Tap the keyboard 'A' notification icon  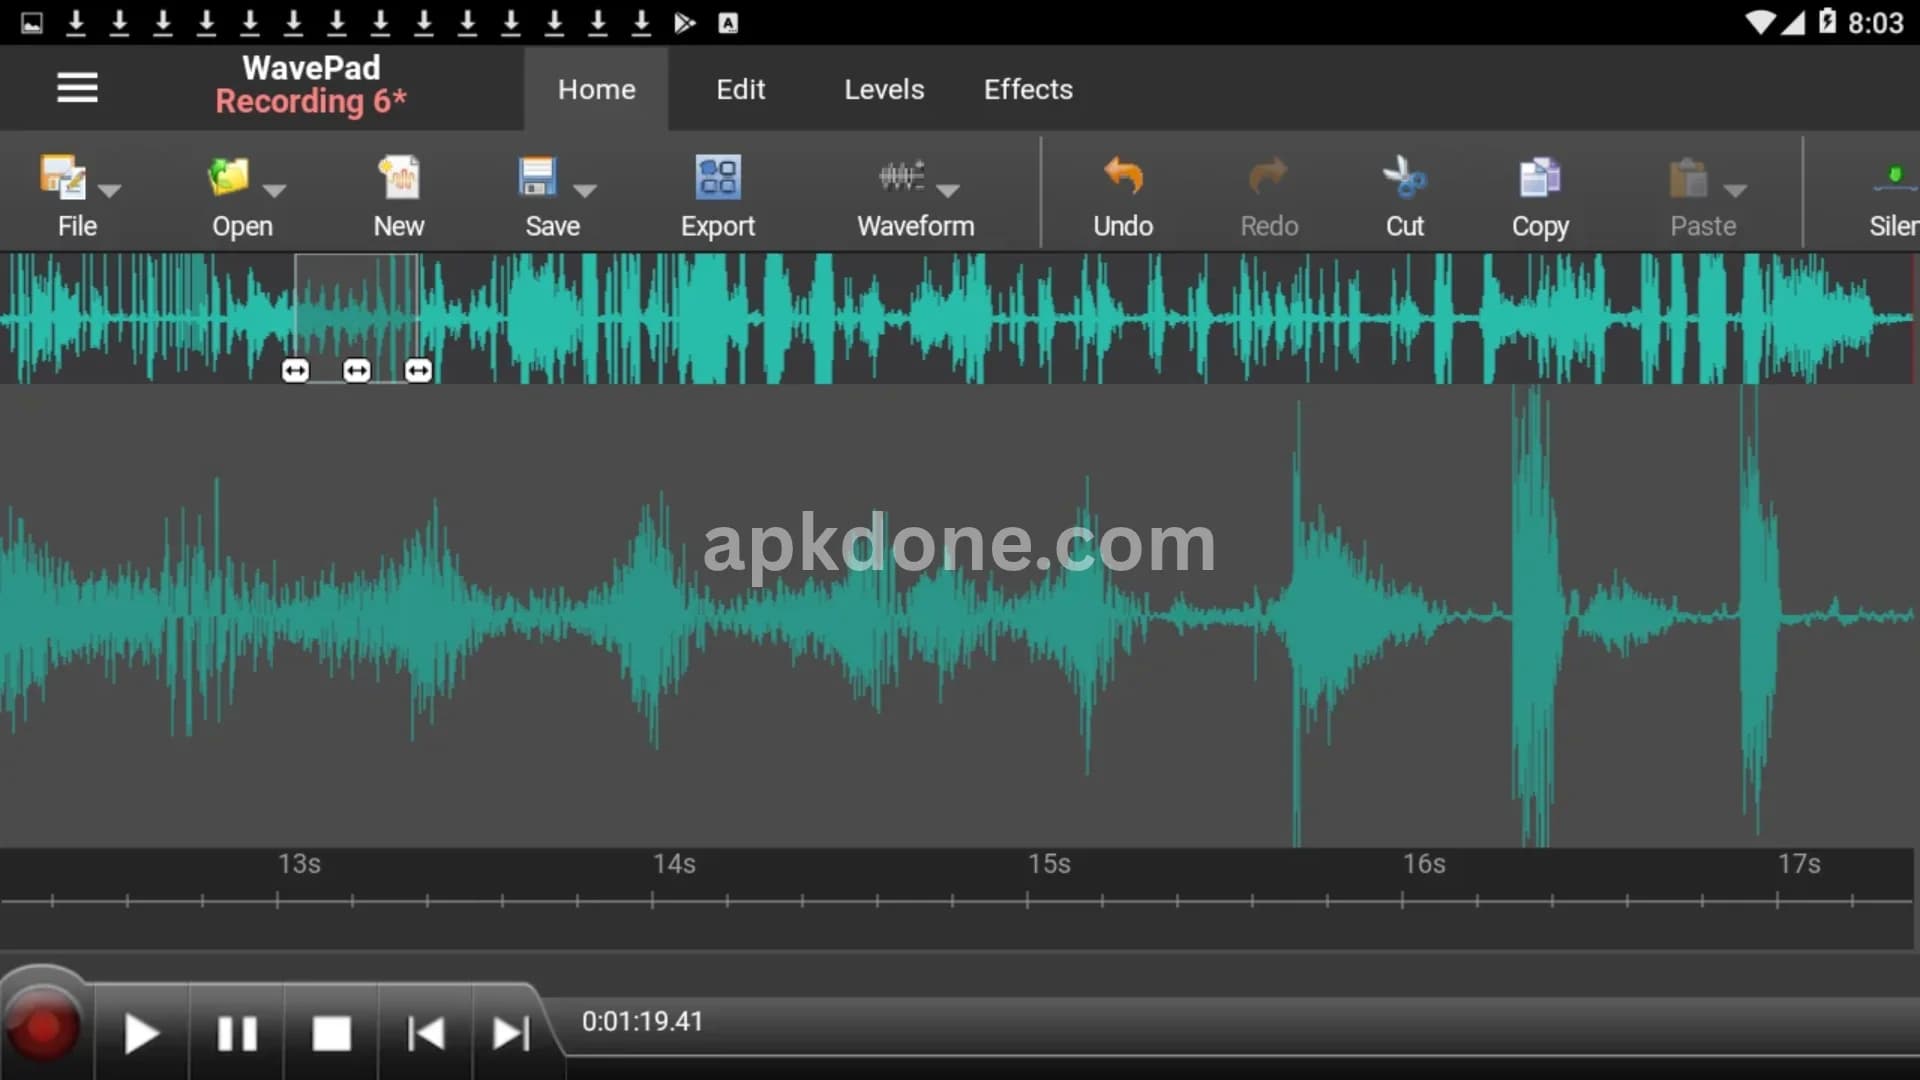[728, 23]
